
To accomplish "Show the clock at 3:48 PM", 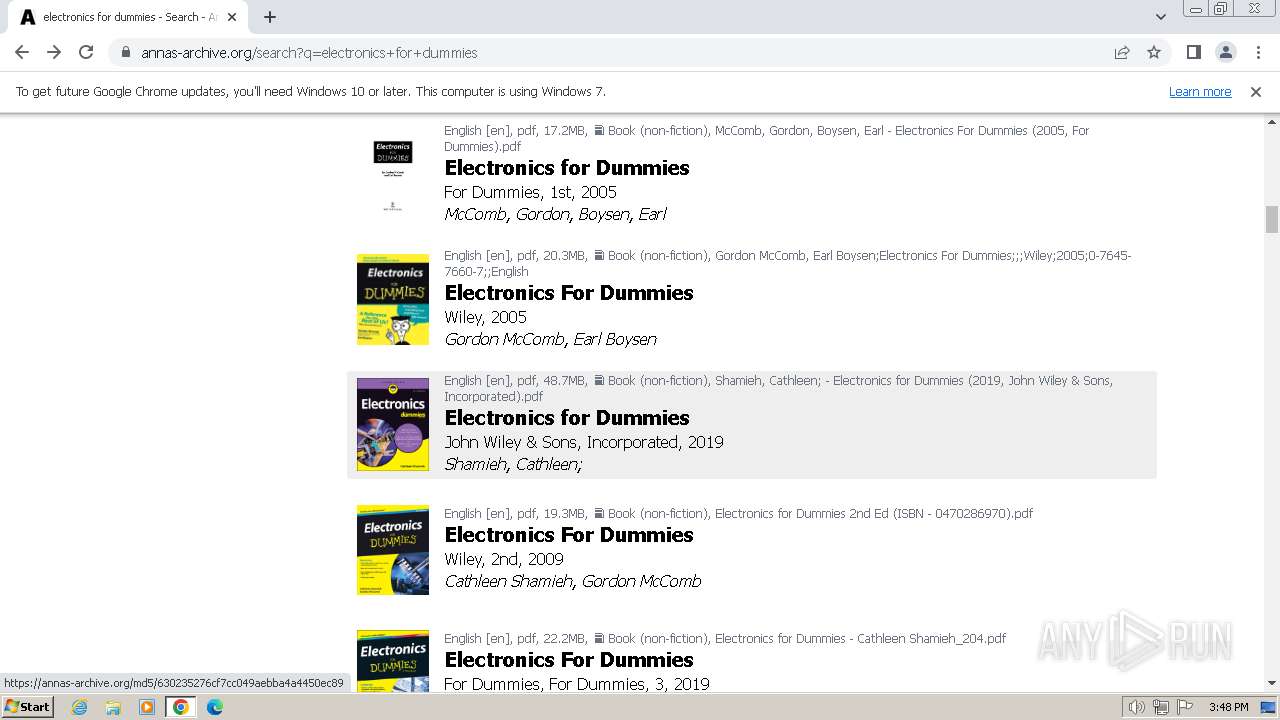I will [x=1228, y=707].
